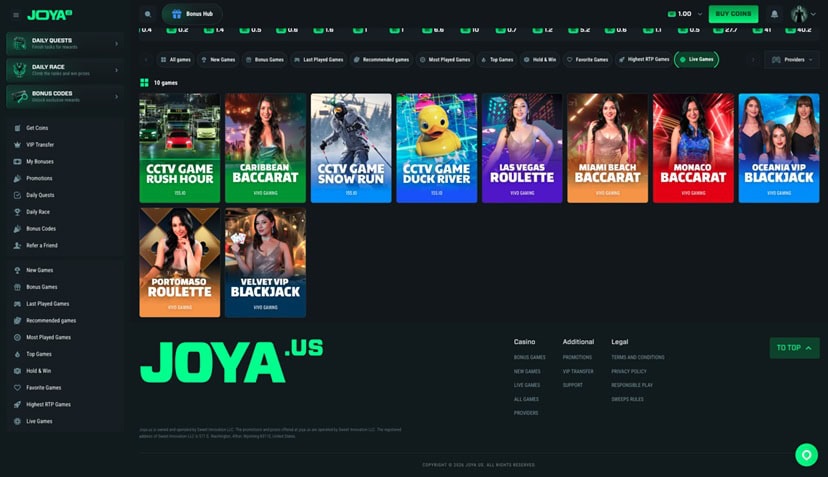Open Miami Beach Baccarat game card
828x477 pixels.
pyautogui.click(x=608, y=148)
